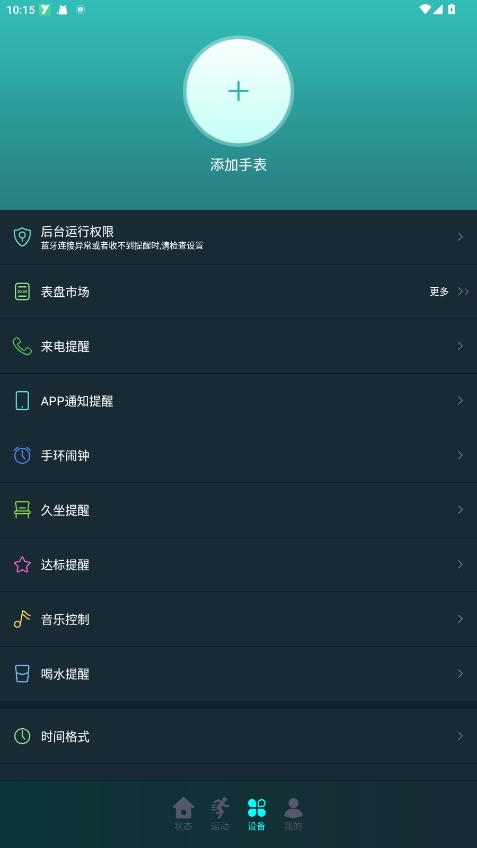Switch to the 运动 running tab
Viewport: 477px width, 848px height.
coord(220,814)
